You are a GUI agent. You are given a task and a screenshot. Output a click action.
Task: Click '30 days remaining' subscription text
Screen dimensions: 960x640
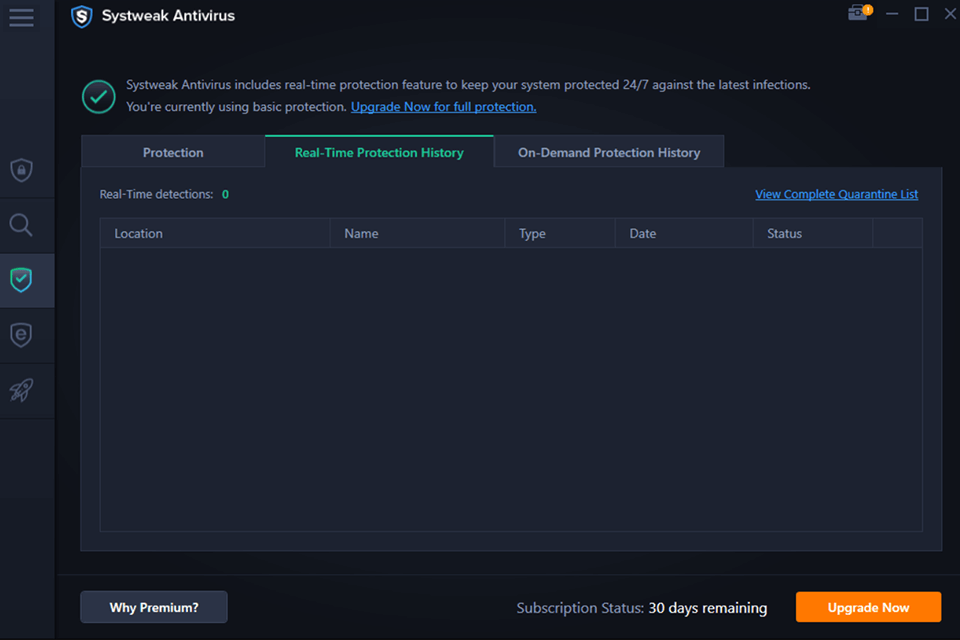point(708,608)
